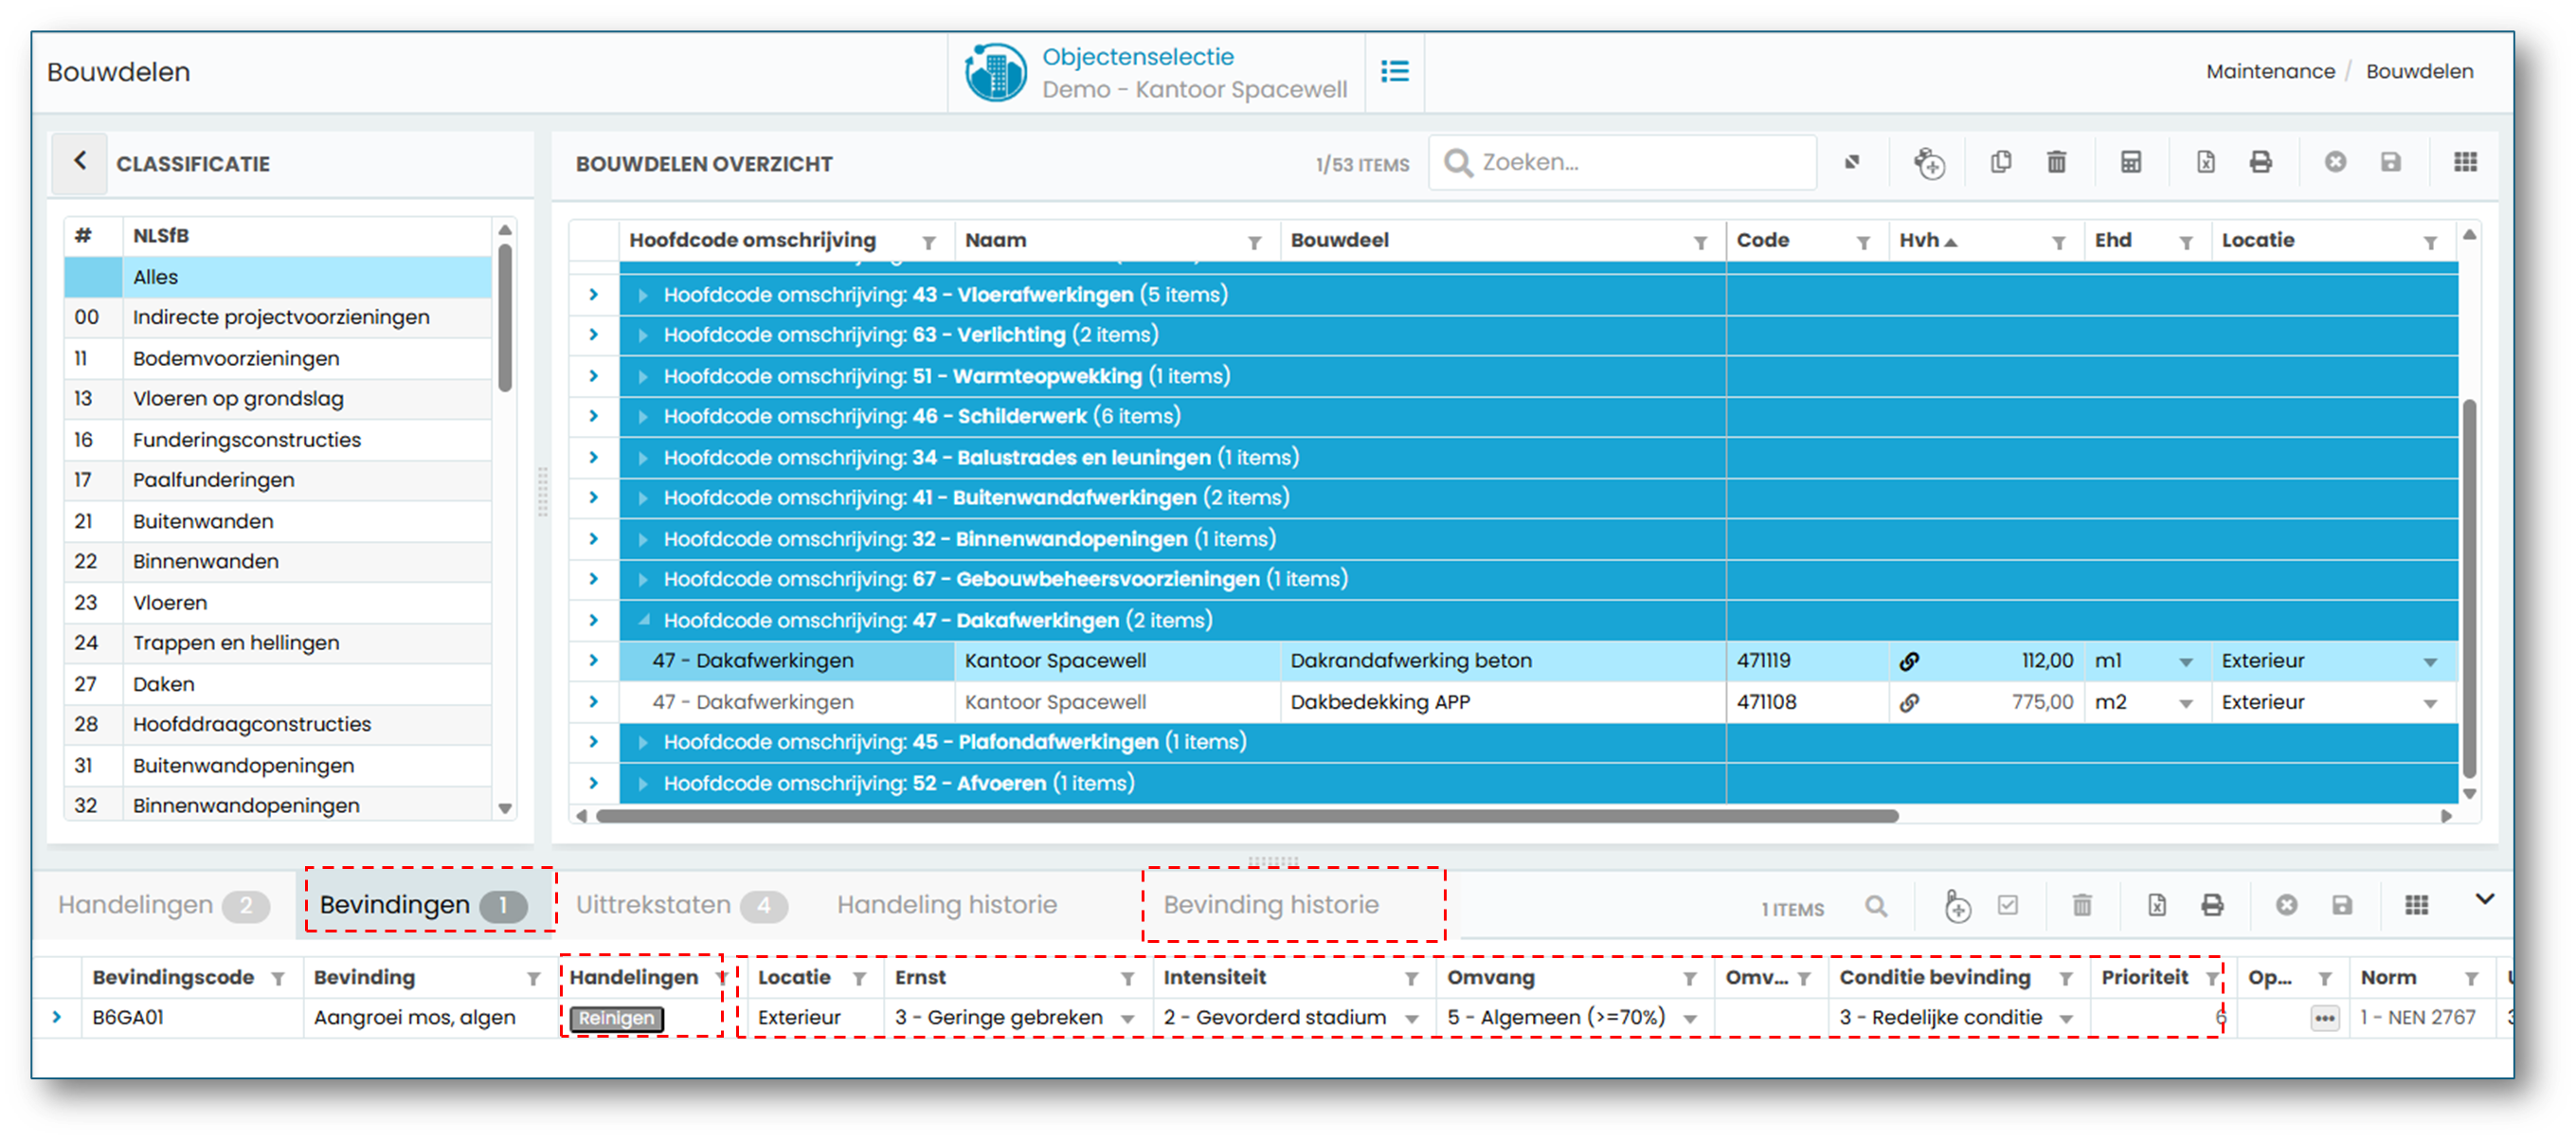This screenshot has width=2576, height=1140.
Task: Collapse the lower detail panel chevron
Action: point(2485,898)
